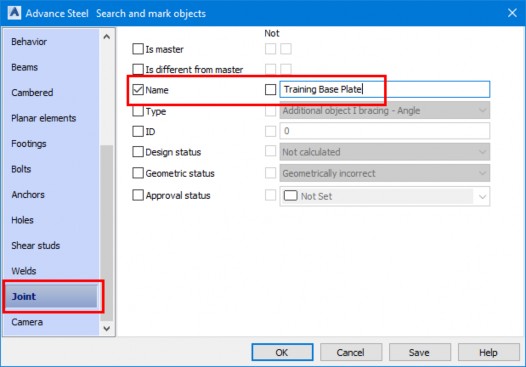
Task: Click the Save button
Action: pos(420,352)
